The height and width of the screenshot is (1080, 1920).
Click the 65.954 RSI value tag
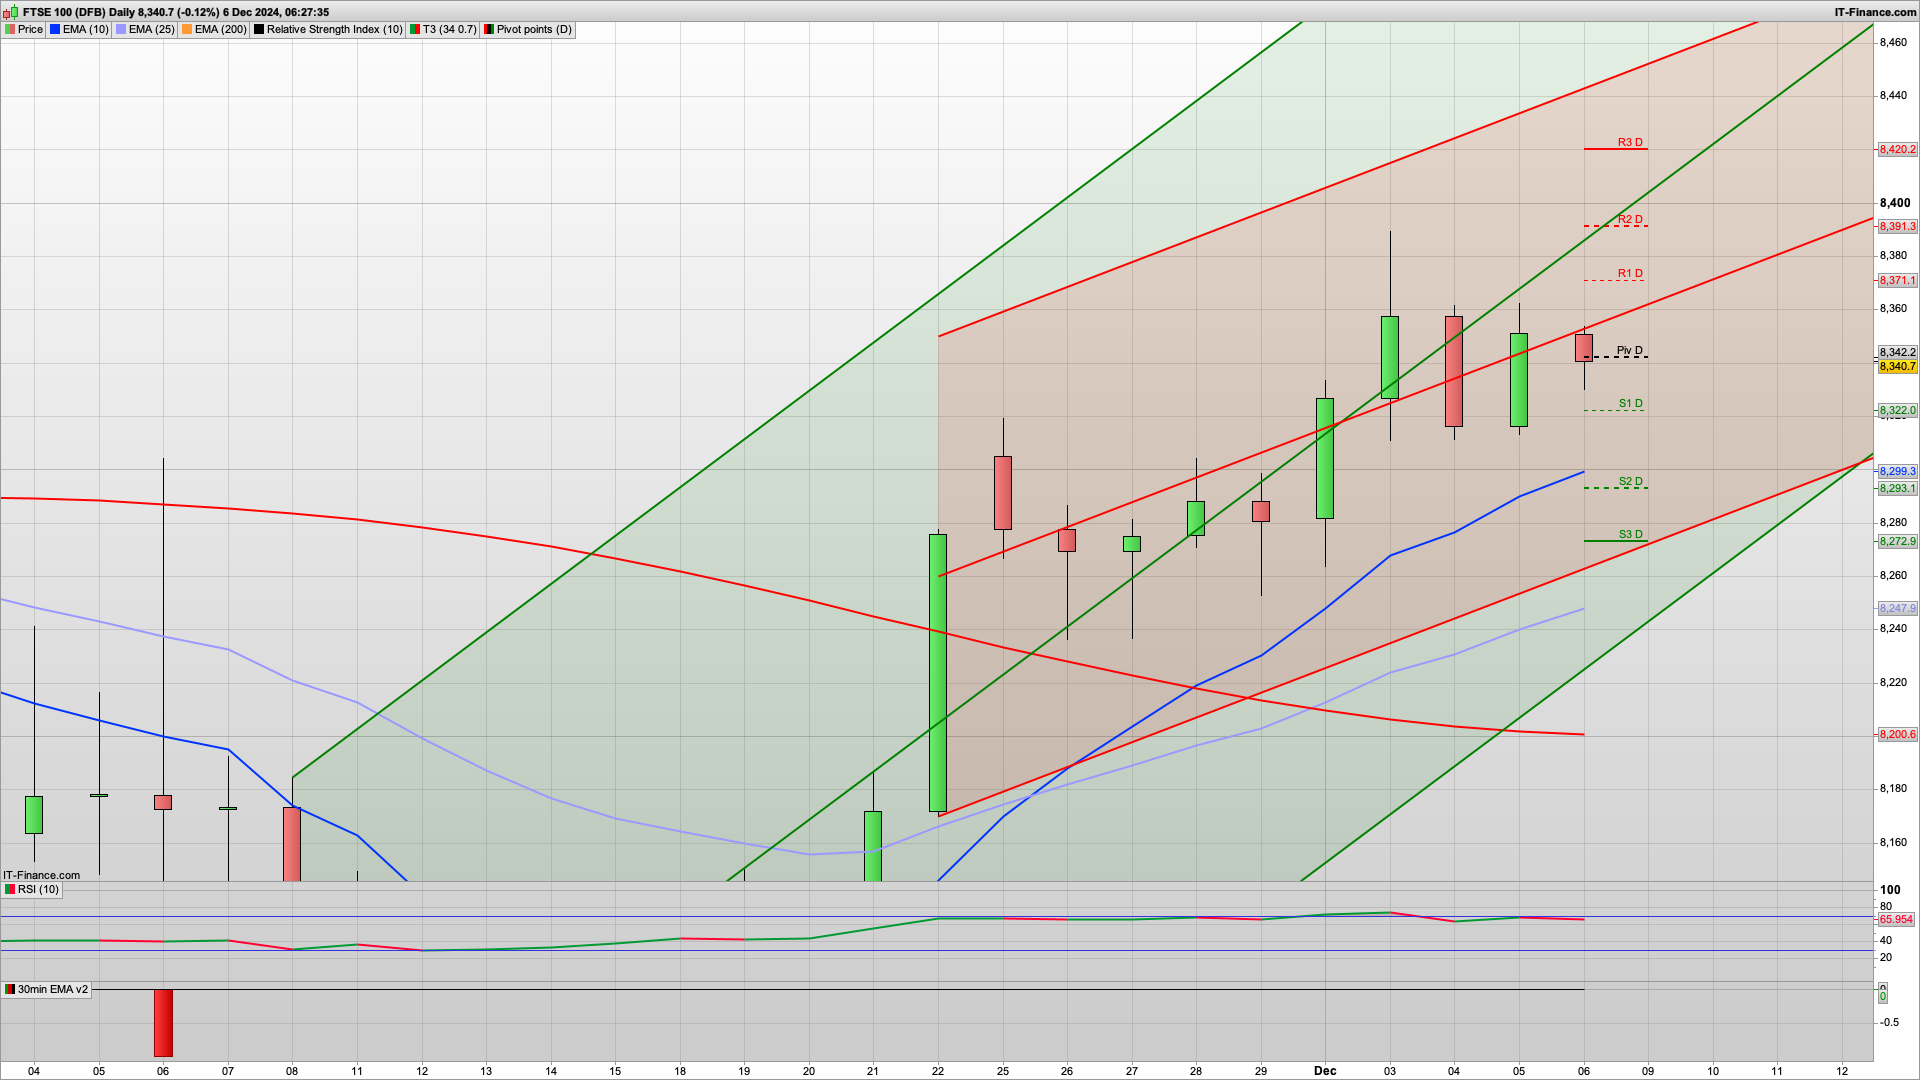point(1896,920)
